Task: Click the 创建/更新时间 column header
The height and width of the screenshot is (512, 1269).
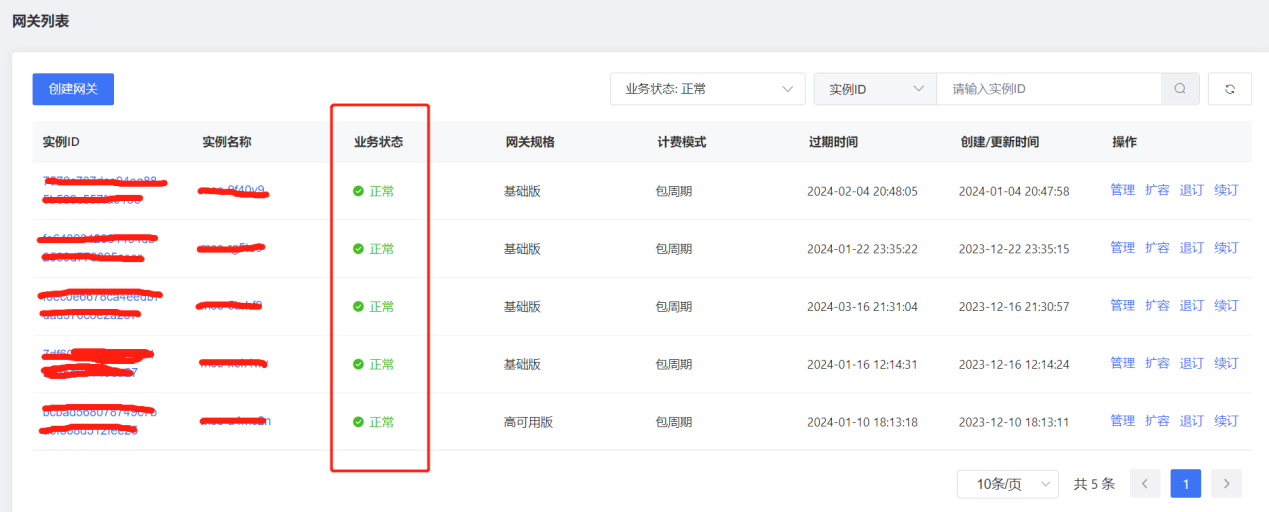Action: pyautogui.click(x=999, y=142)
